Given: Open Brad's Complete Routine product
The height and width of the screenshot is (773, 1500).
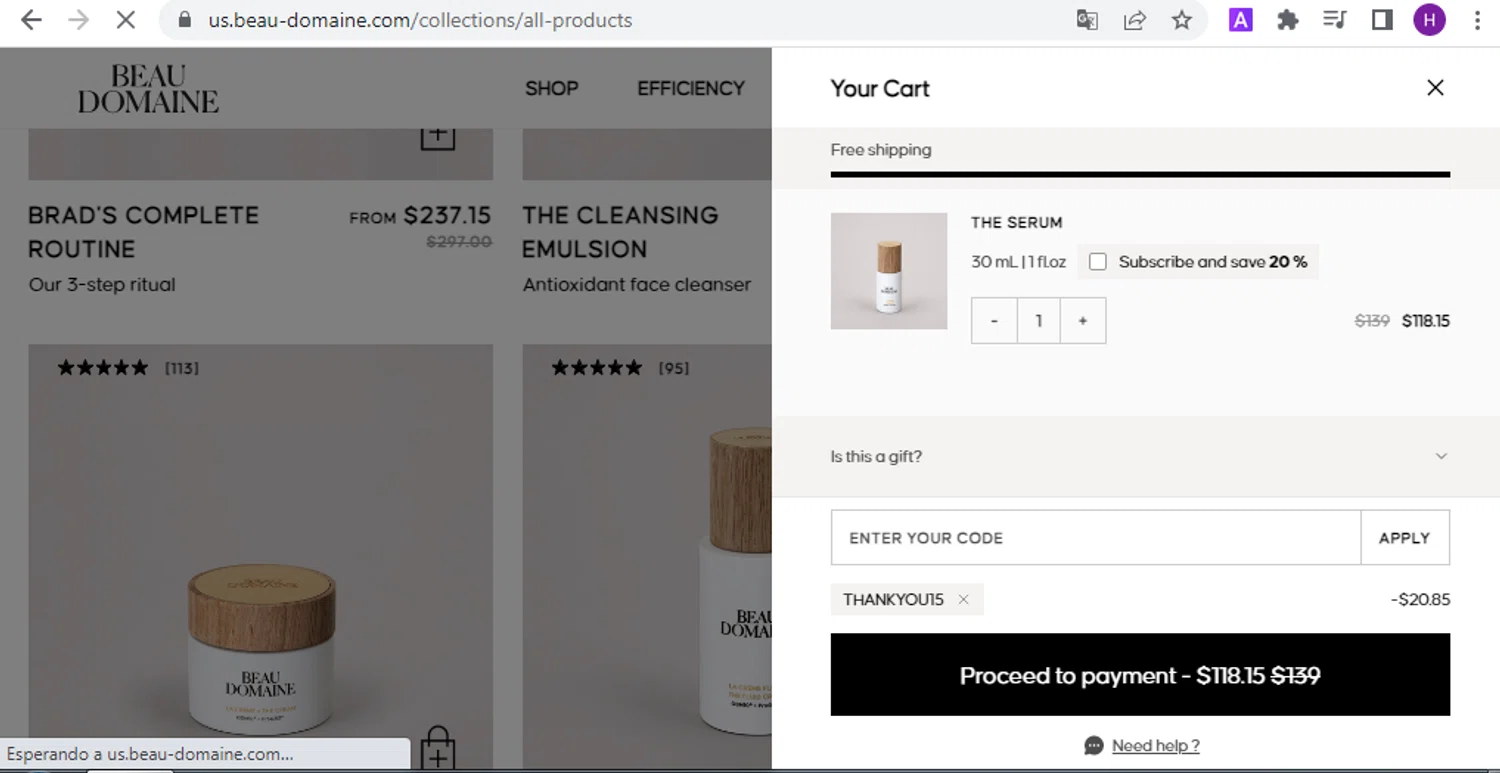Looking at the screenshot, I should [x=143, y=232].
